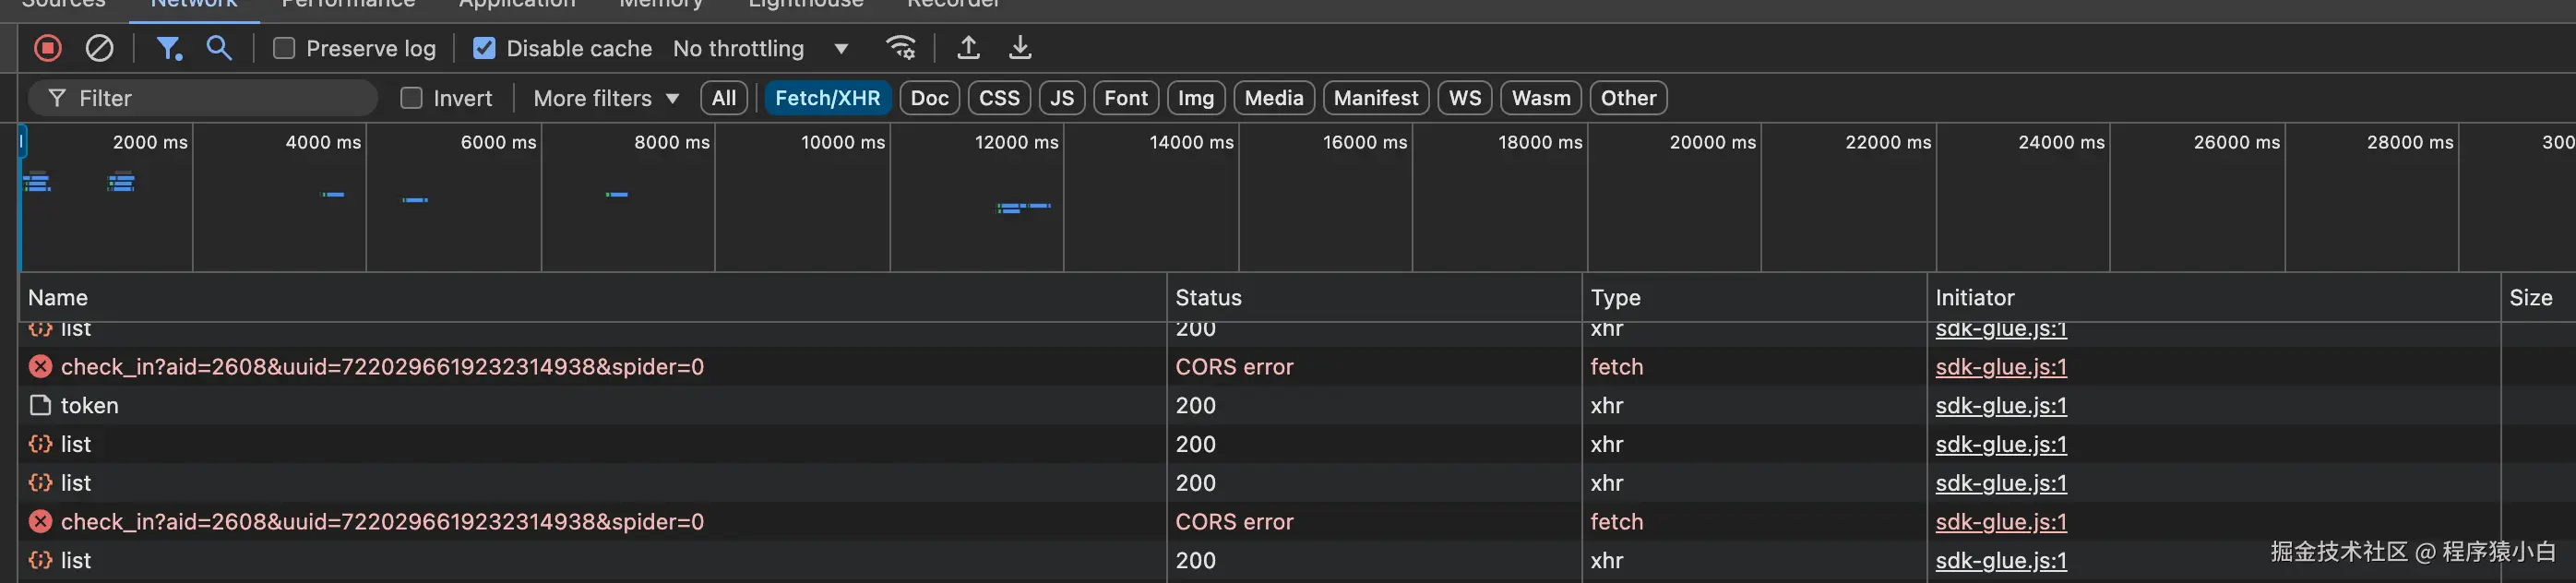Open the No throttling dropdown
This screenshot has width=2576, height=583.
point(760,48)
